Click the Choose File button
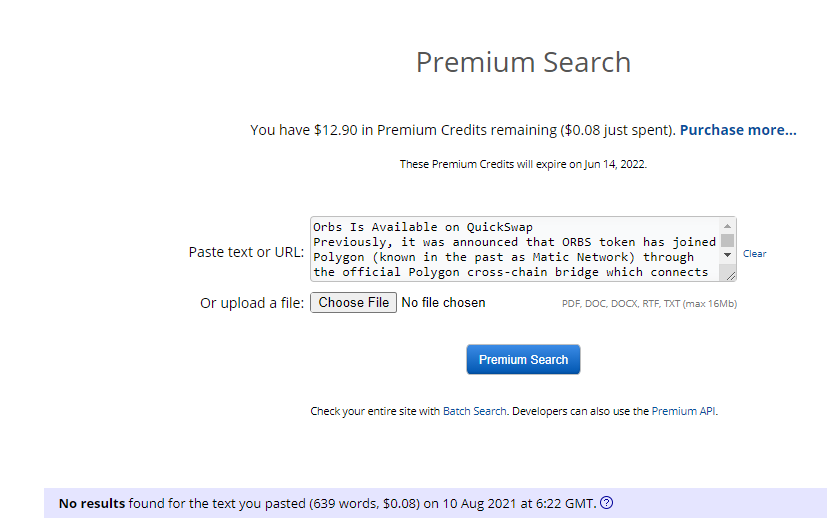The width and height of the screenshot is (827, 529). pos(353,303)
